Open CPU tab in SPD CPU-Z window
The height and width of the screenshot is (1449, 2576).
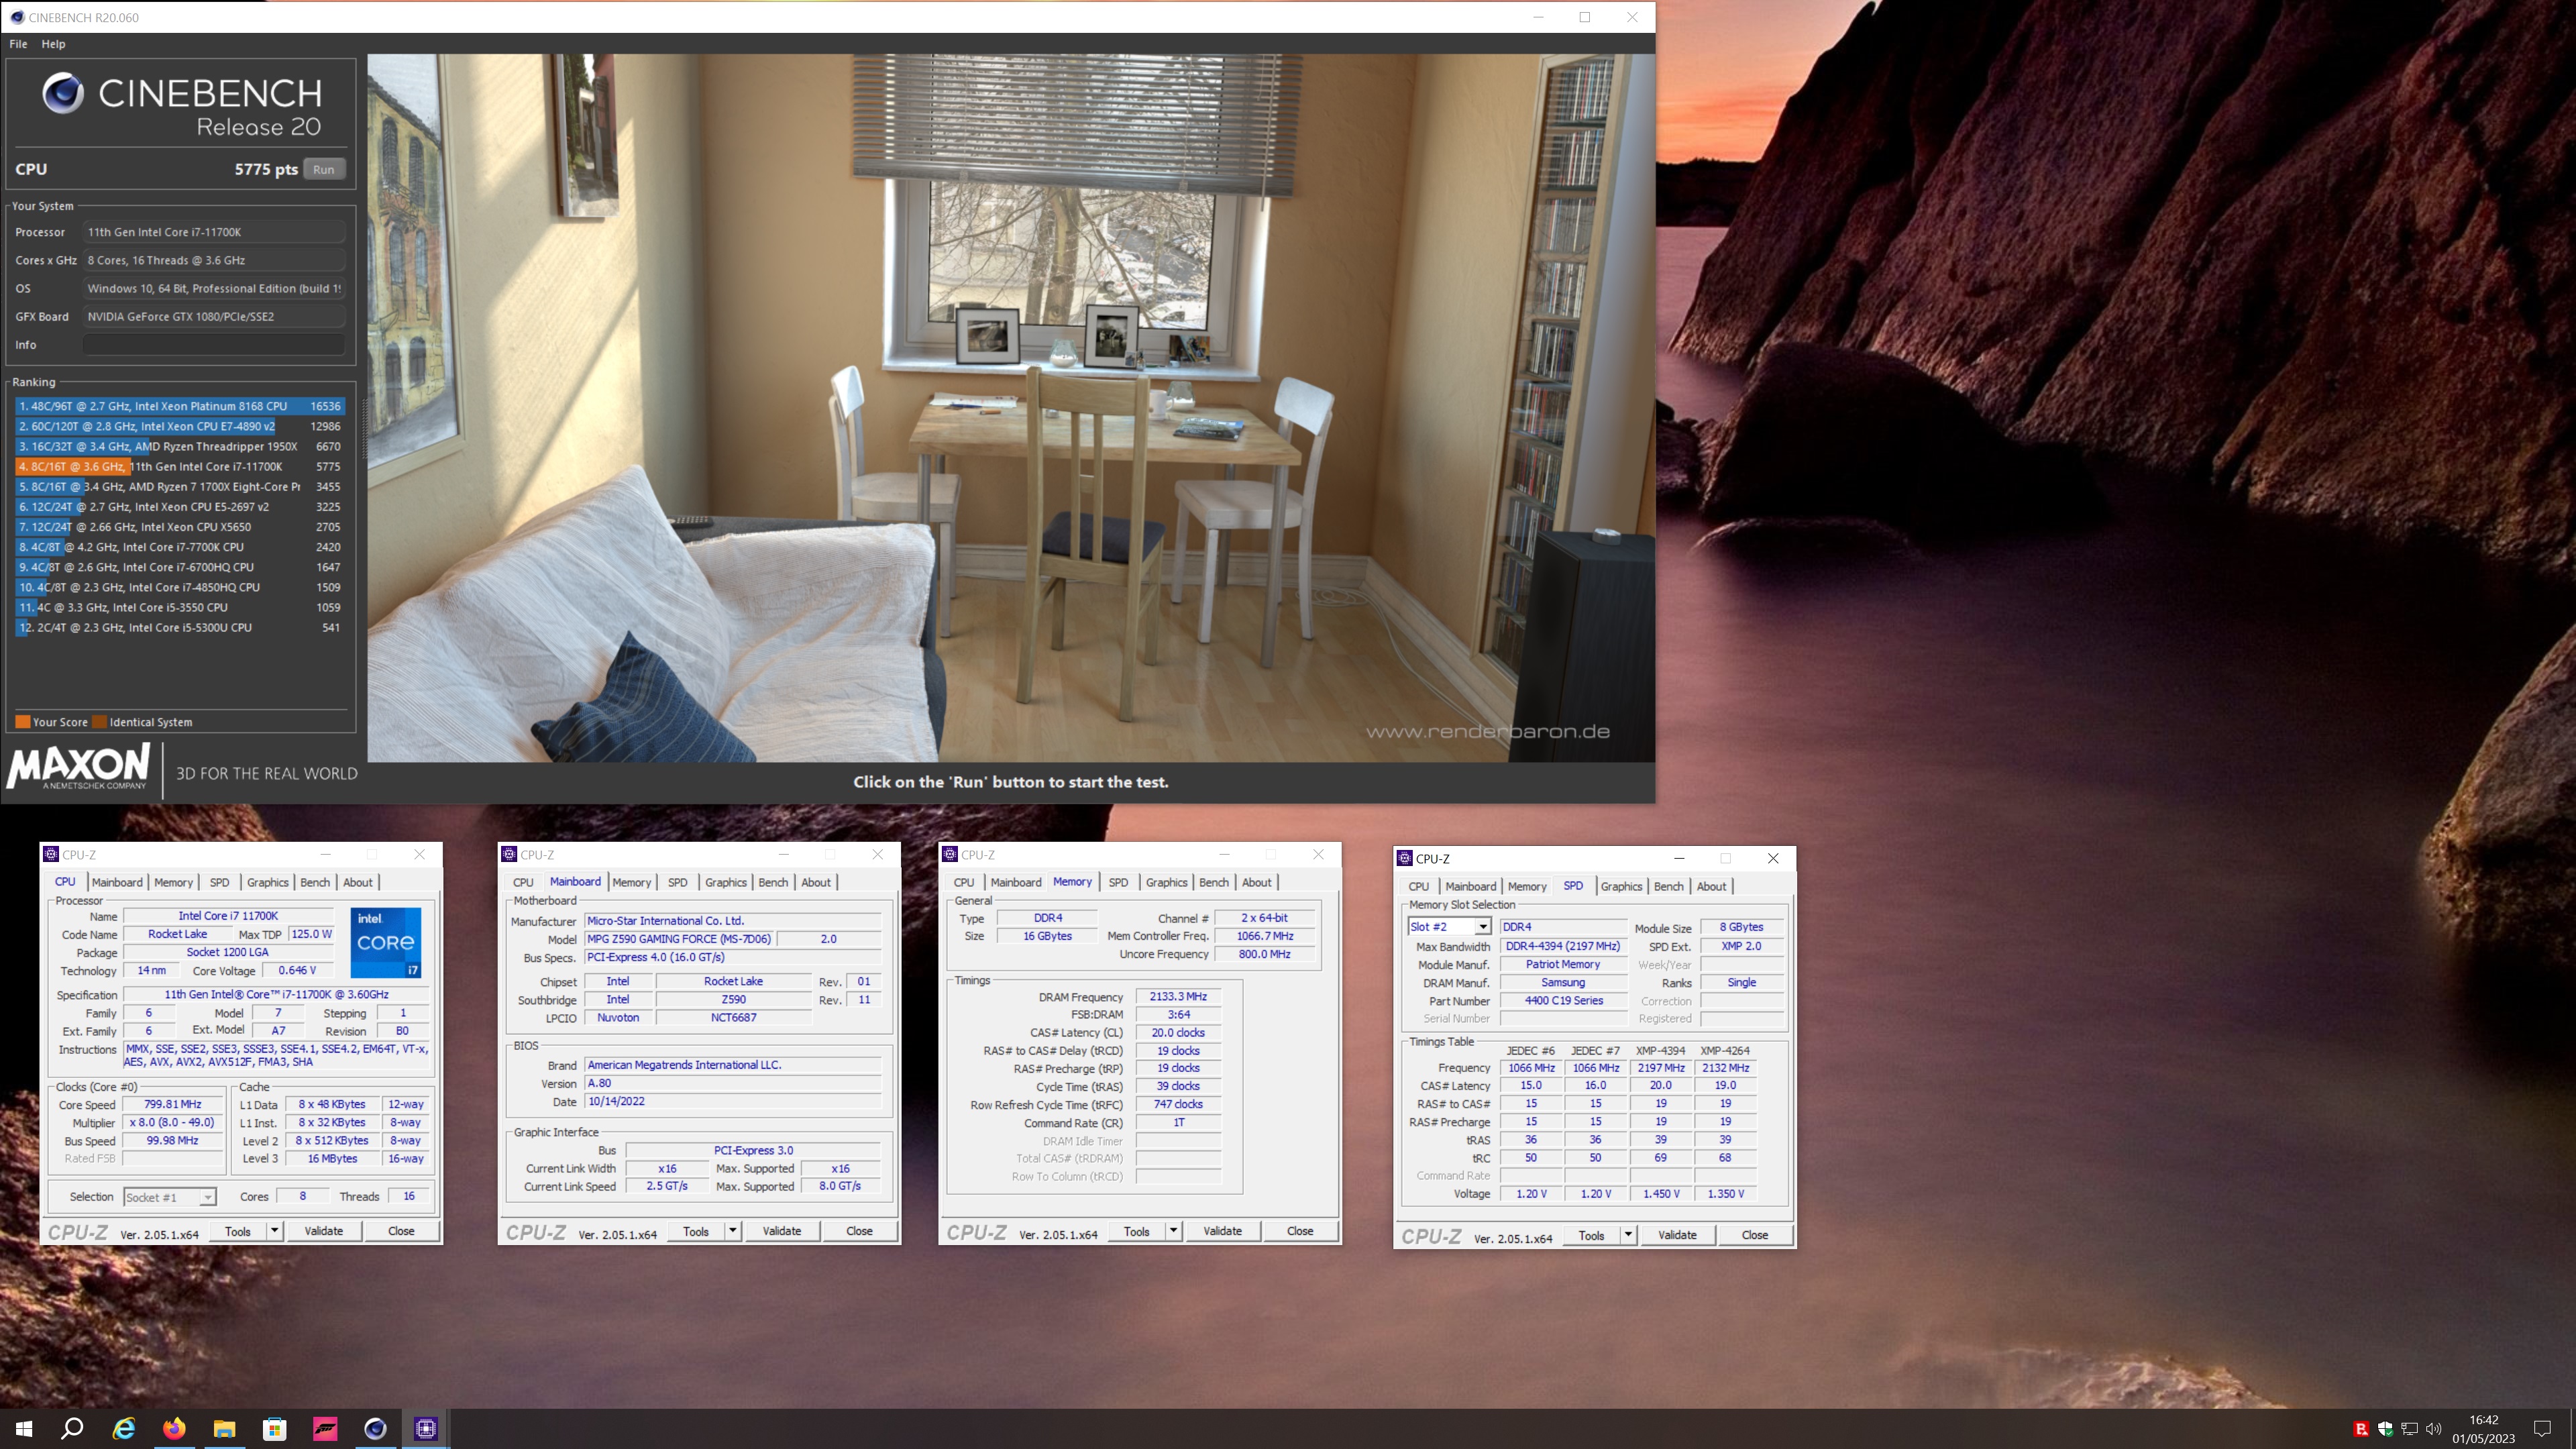point(1419,886)
